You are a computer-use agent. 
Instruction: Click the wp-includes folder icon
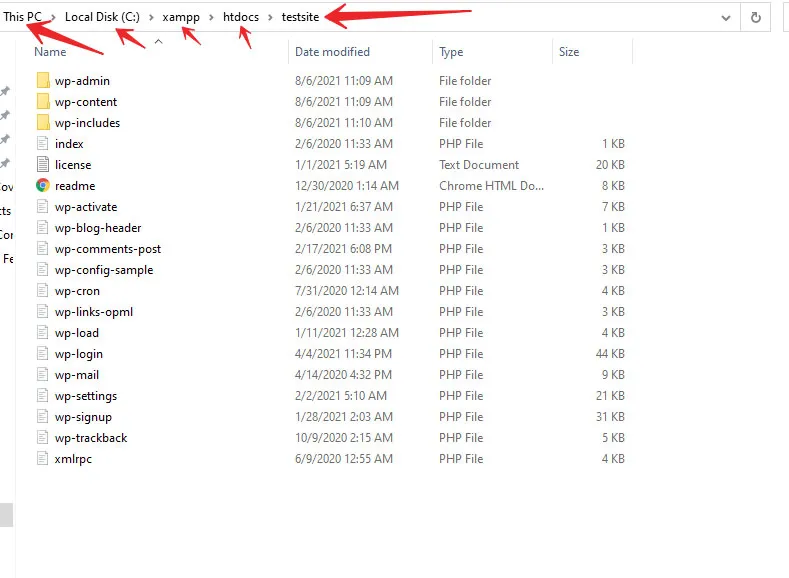pyautogui.click(x=43, y=122)
